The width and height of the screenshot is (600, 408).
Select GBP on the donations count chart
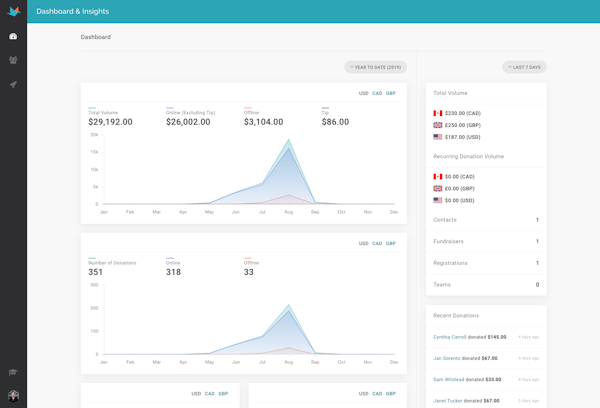(x=391, y=243)
